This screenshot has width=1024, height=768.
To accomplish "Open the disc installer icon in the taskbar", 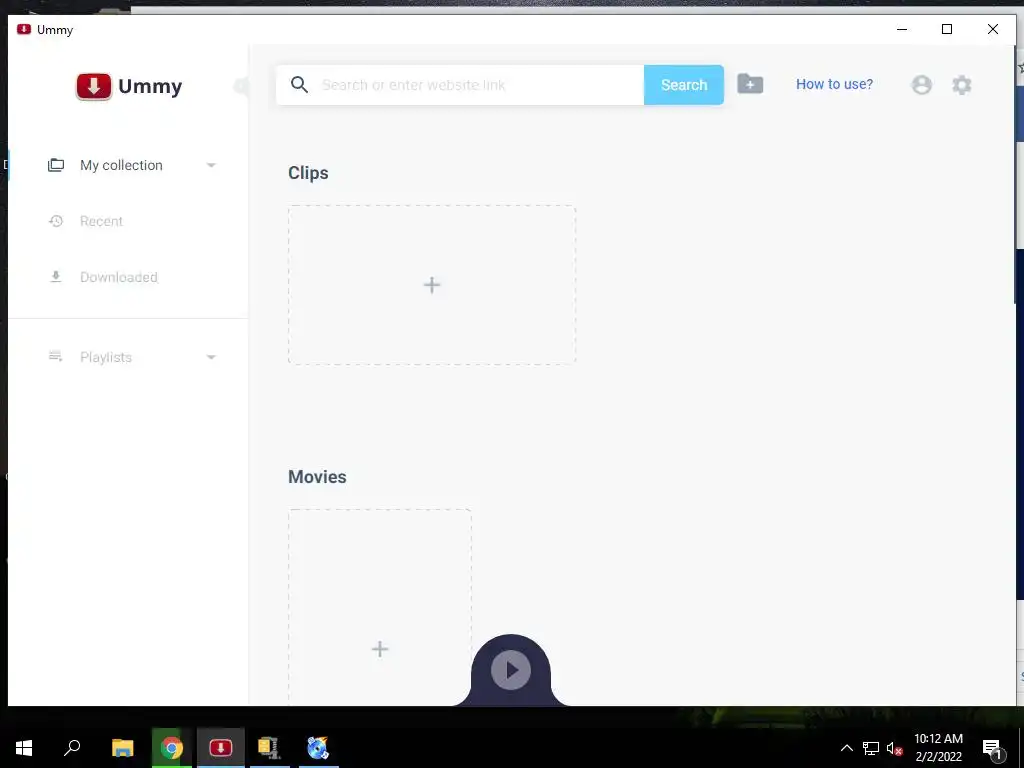I will click(318, 748).
